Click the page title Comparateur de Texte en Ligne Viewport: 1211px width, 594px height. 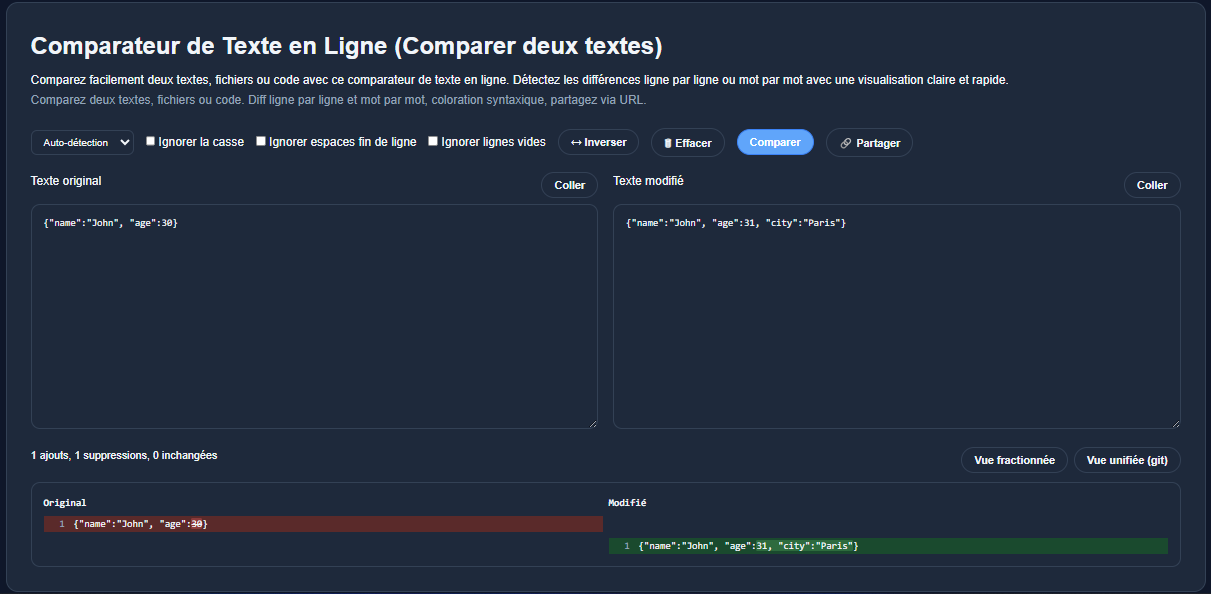[x=346, y=46]
